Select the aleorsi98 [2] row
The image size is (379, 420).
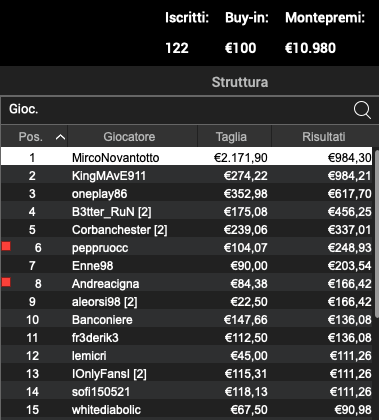tap(187, 301)
